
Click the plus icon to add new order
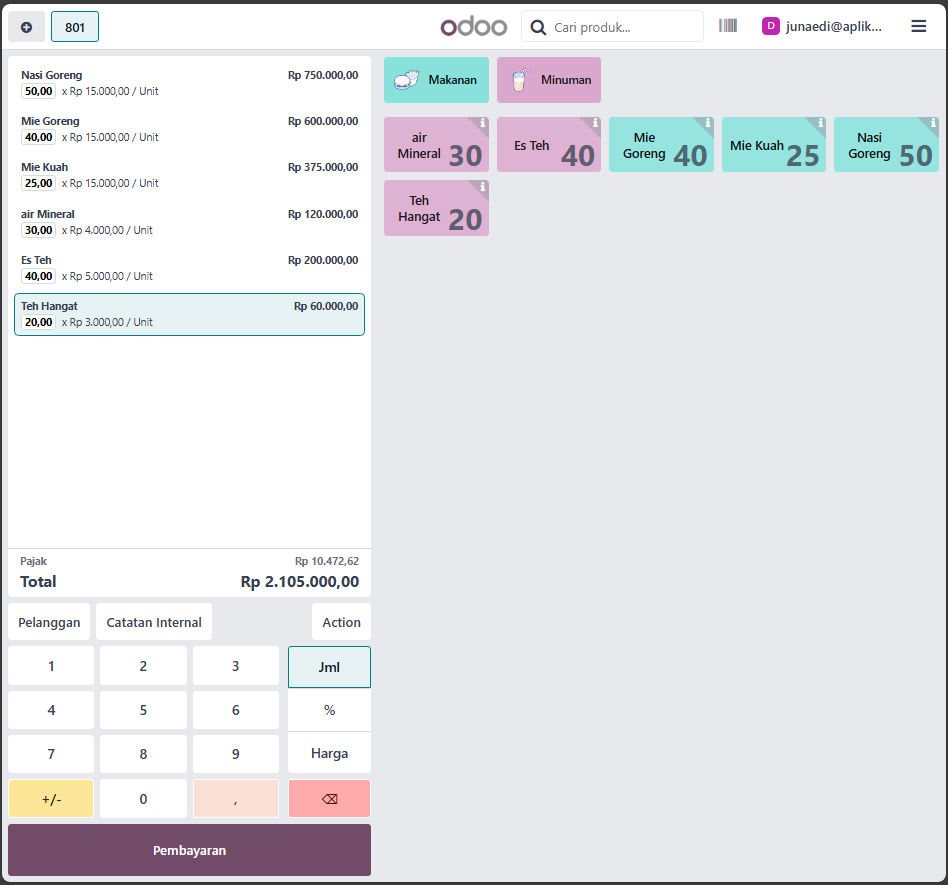[26, 27]
